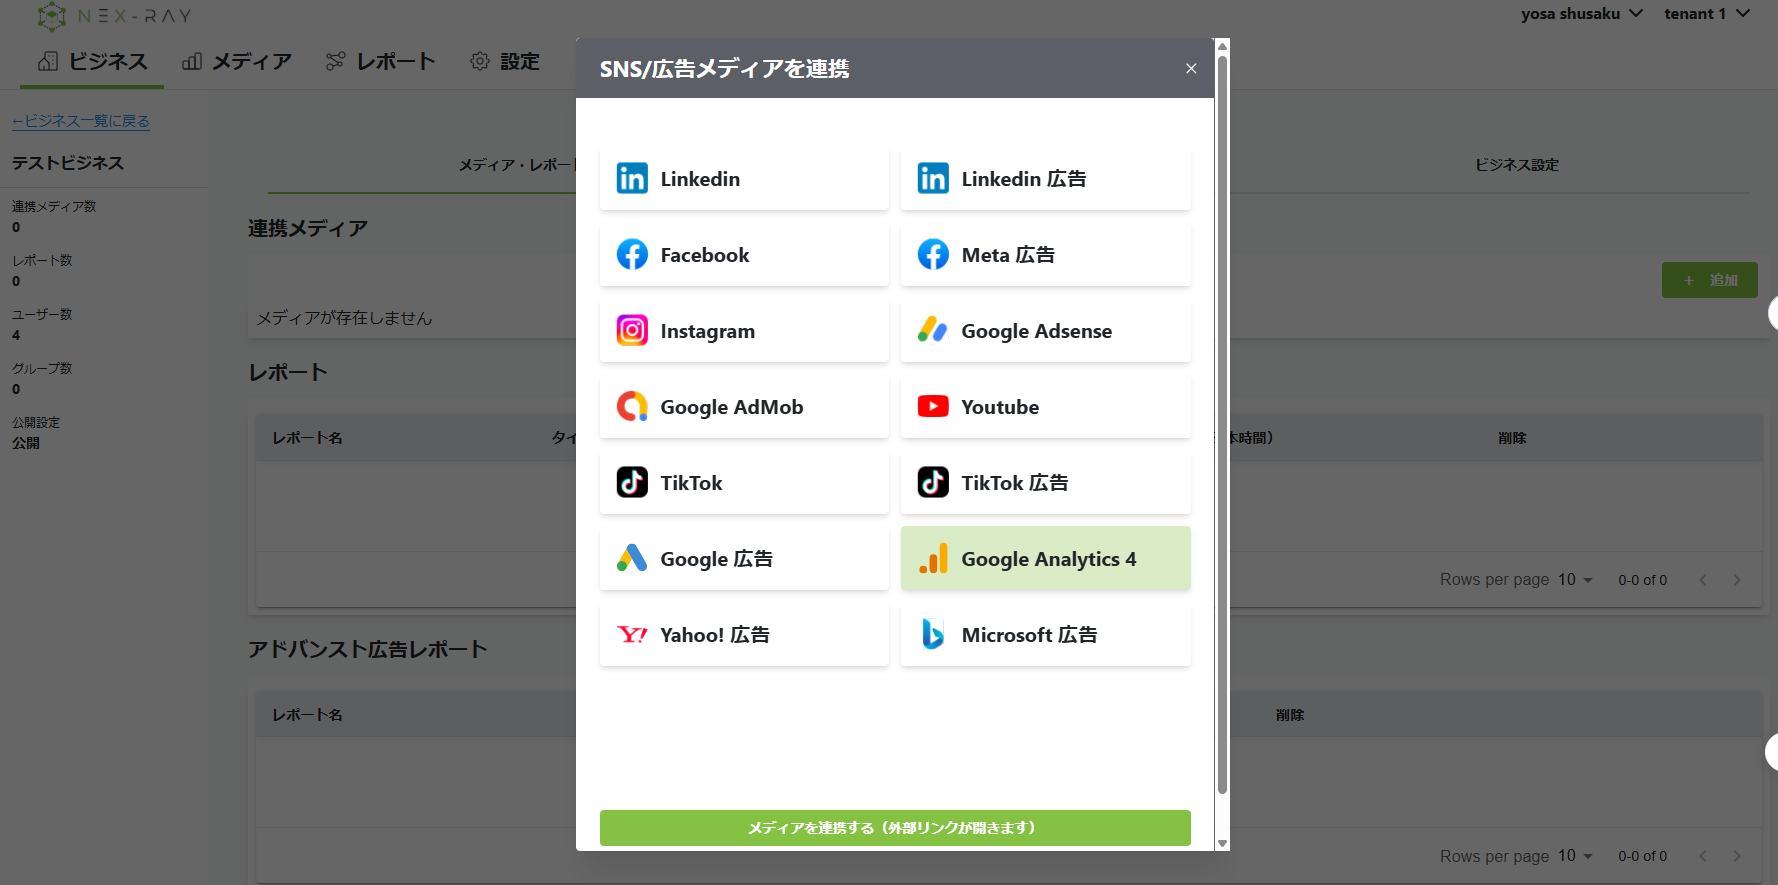Open the レポート menu tab
The width and height of the screenshot is (1778, 885).
(381, 62)
